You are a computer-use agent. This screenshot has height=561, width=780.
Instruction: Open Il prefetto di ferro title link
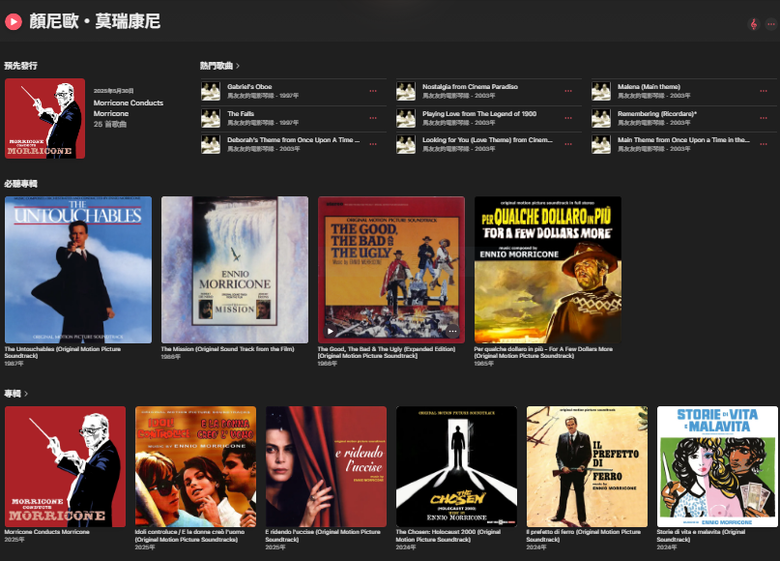point(584,535)
